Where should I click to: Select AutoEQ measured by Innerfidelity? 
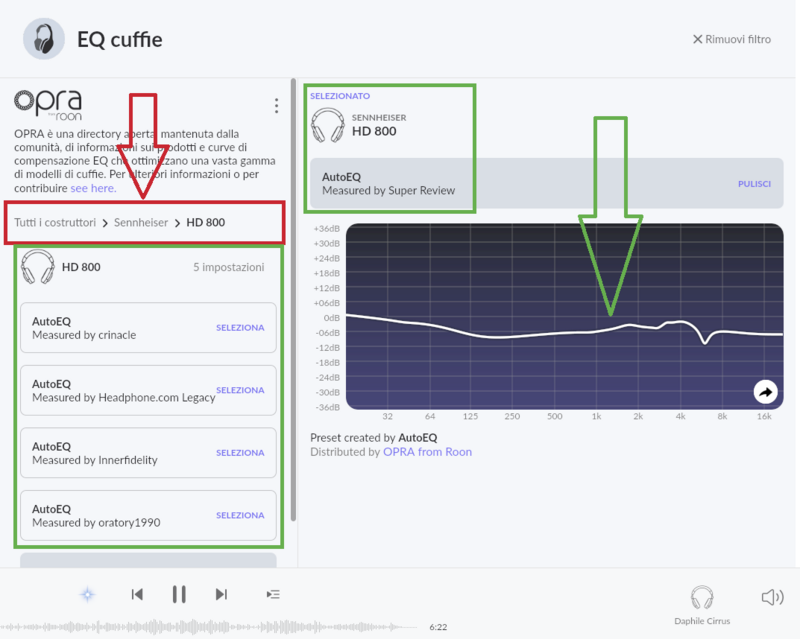[240, 453]
